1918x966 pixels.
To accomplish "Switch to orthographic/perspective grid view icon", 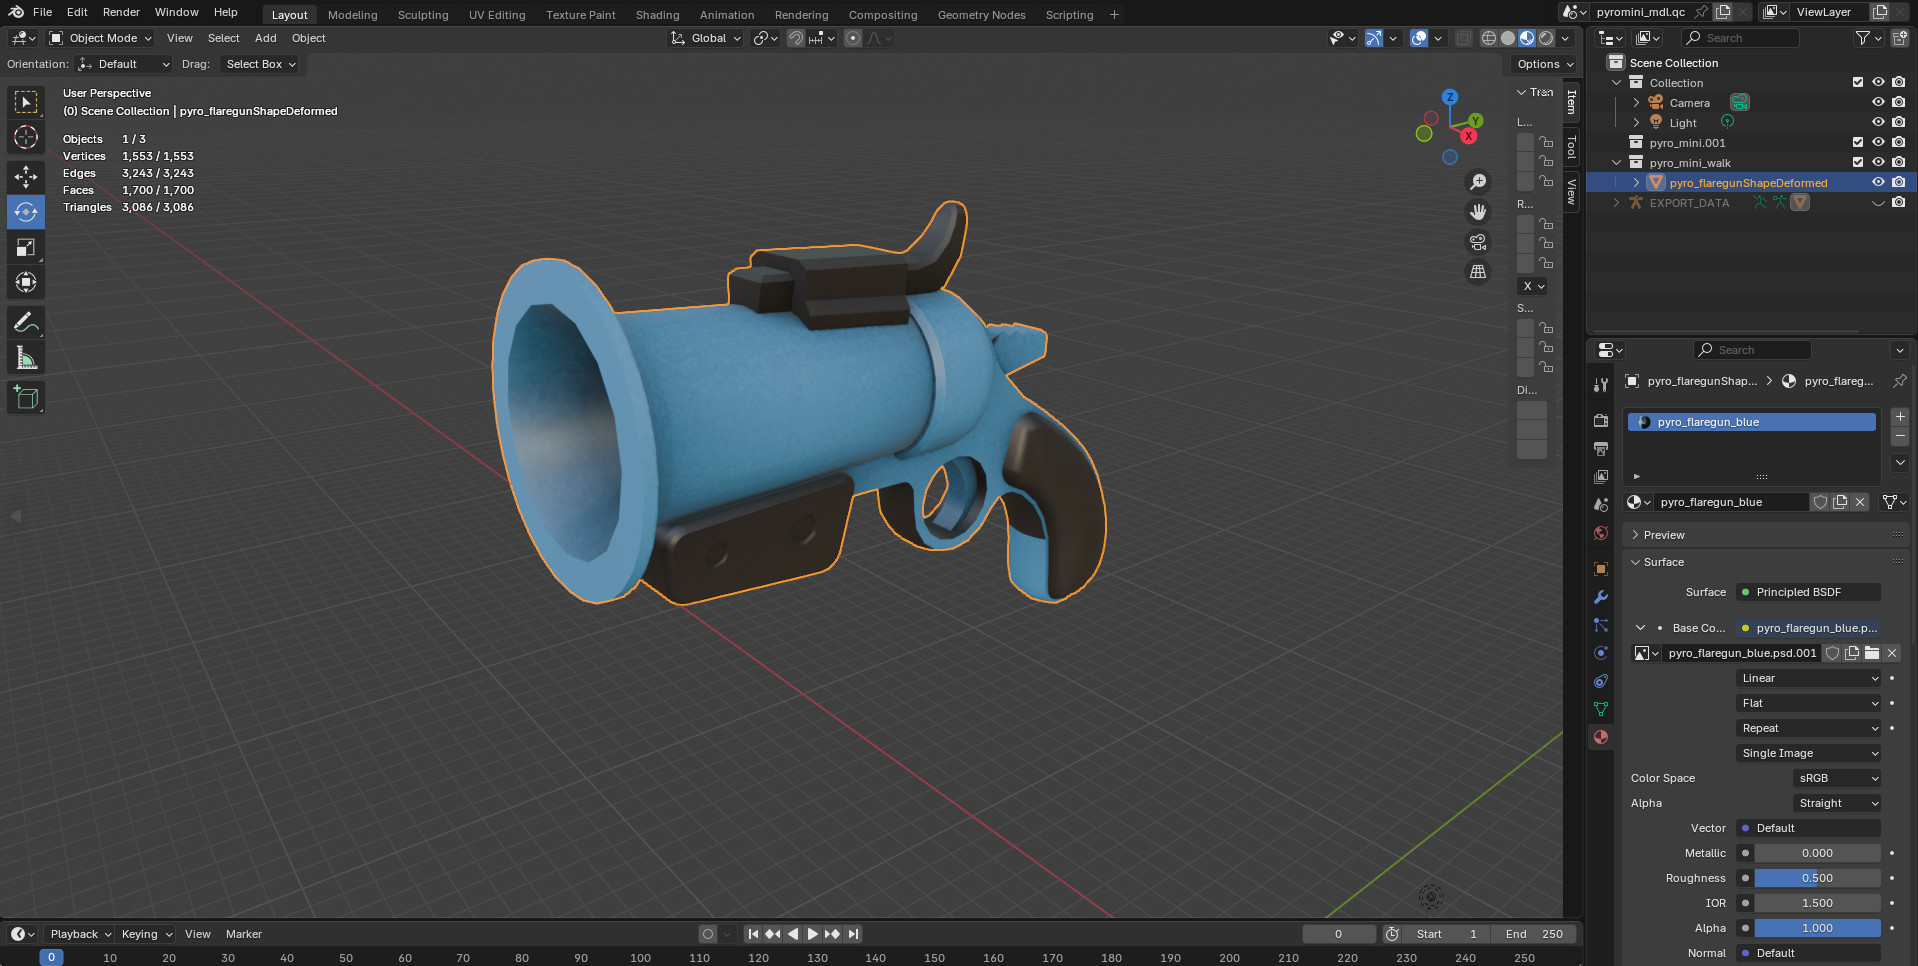I will tap(1477, 272).
